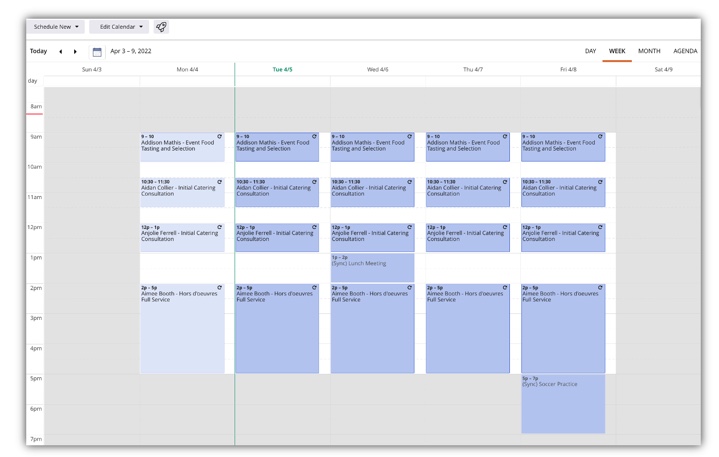Viewport: 719px width, 457px height.
Task: Click recurring icon on Thursday Anjolie Ferrell event
Action: click(x=505, y=227)
